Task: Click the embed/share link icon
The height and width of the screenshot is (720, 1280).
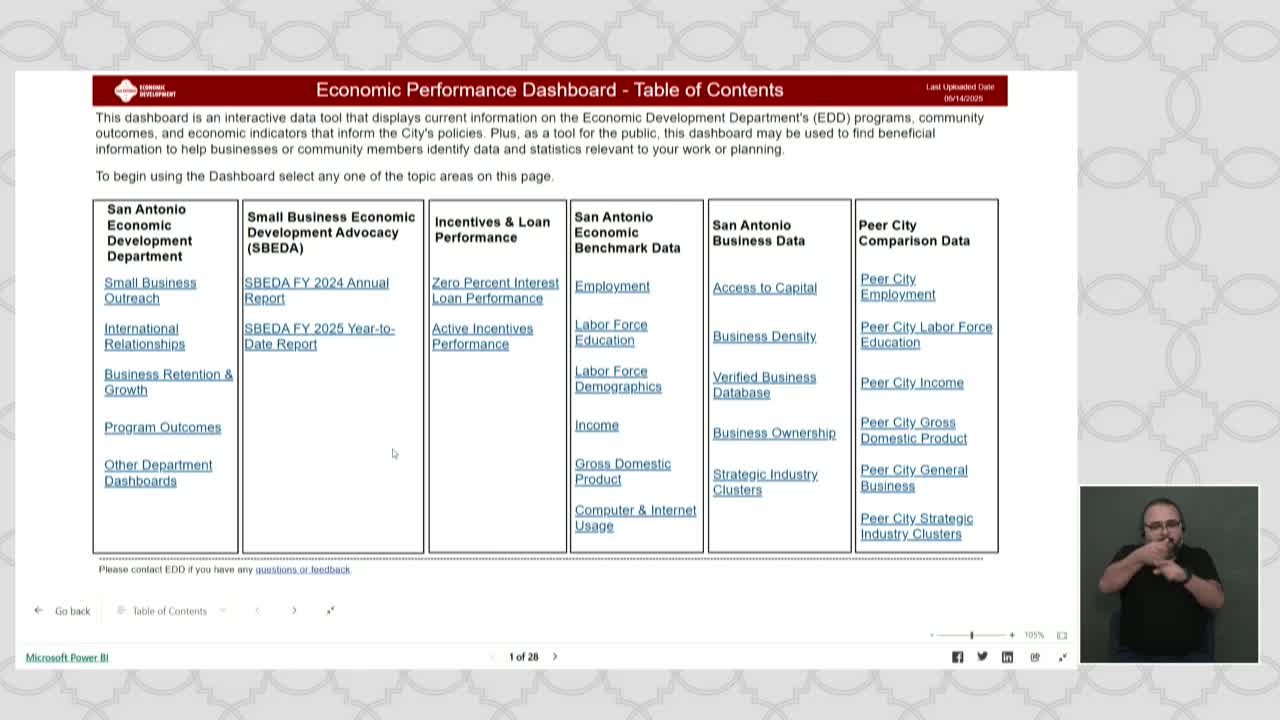Action: click(1035, 657)
